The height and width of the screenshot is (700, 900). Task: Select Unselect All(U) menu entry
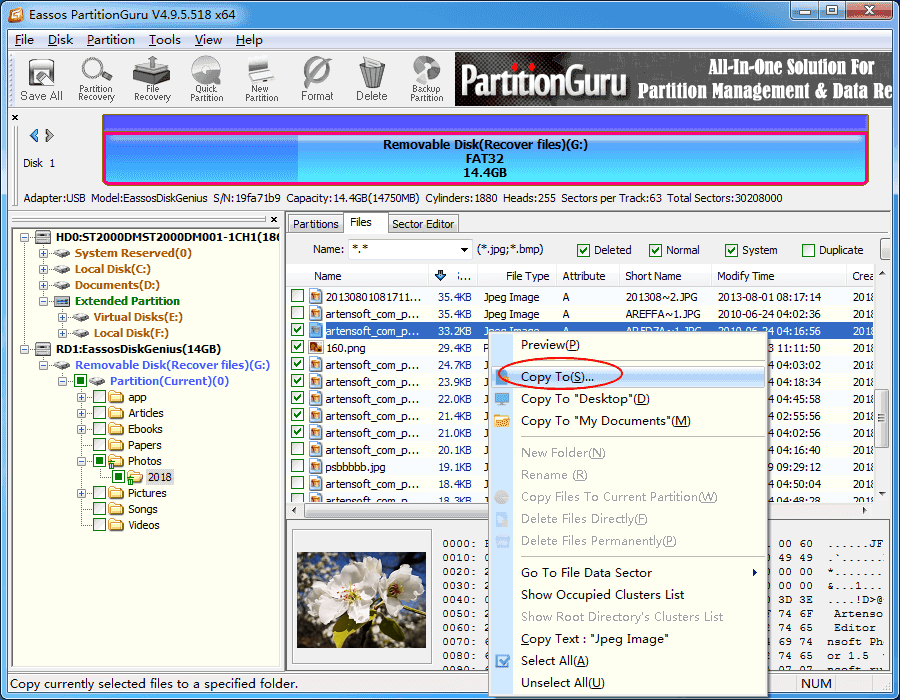(x=629, y=683)
